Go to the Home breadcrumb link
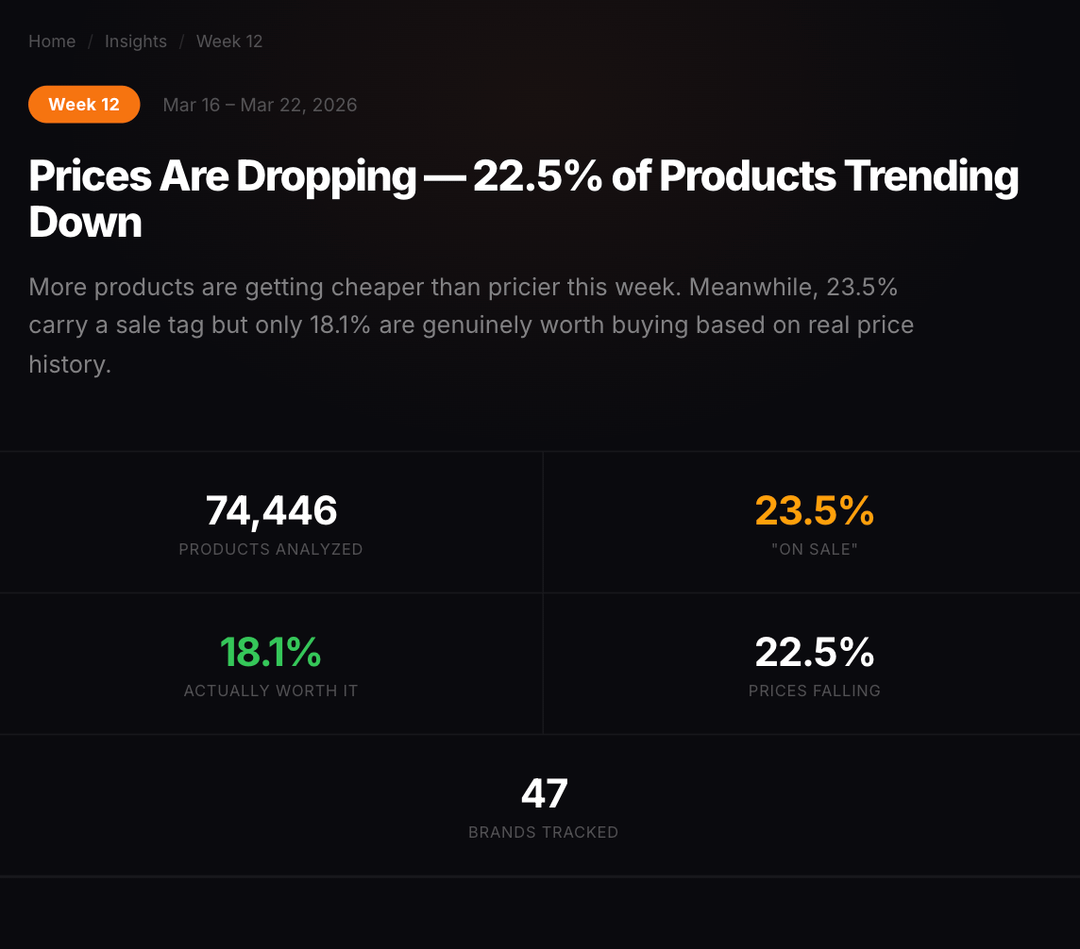Viewport: 1080px width, 949px height. tap(52, 41)
